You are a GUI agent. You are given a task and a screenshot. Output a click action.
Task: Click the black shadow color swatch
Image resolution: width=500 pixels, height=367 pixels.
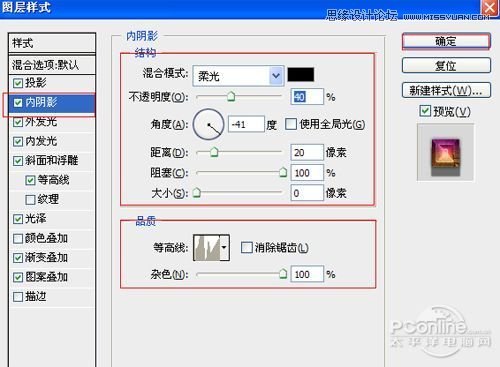pyautogui.click(x=300, y=74)
